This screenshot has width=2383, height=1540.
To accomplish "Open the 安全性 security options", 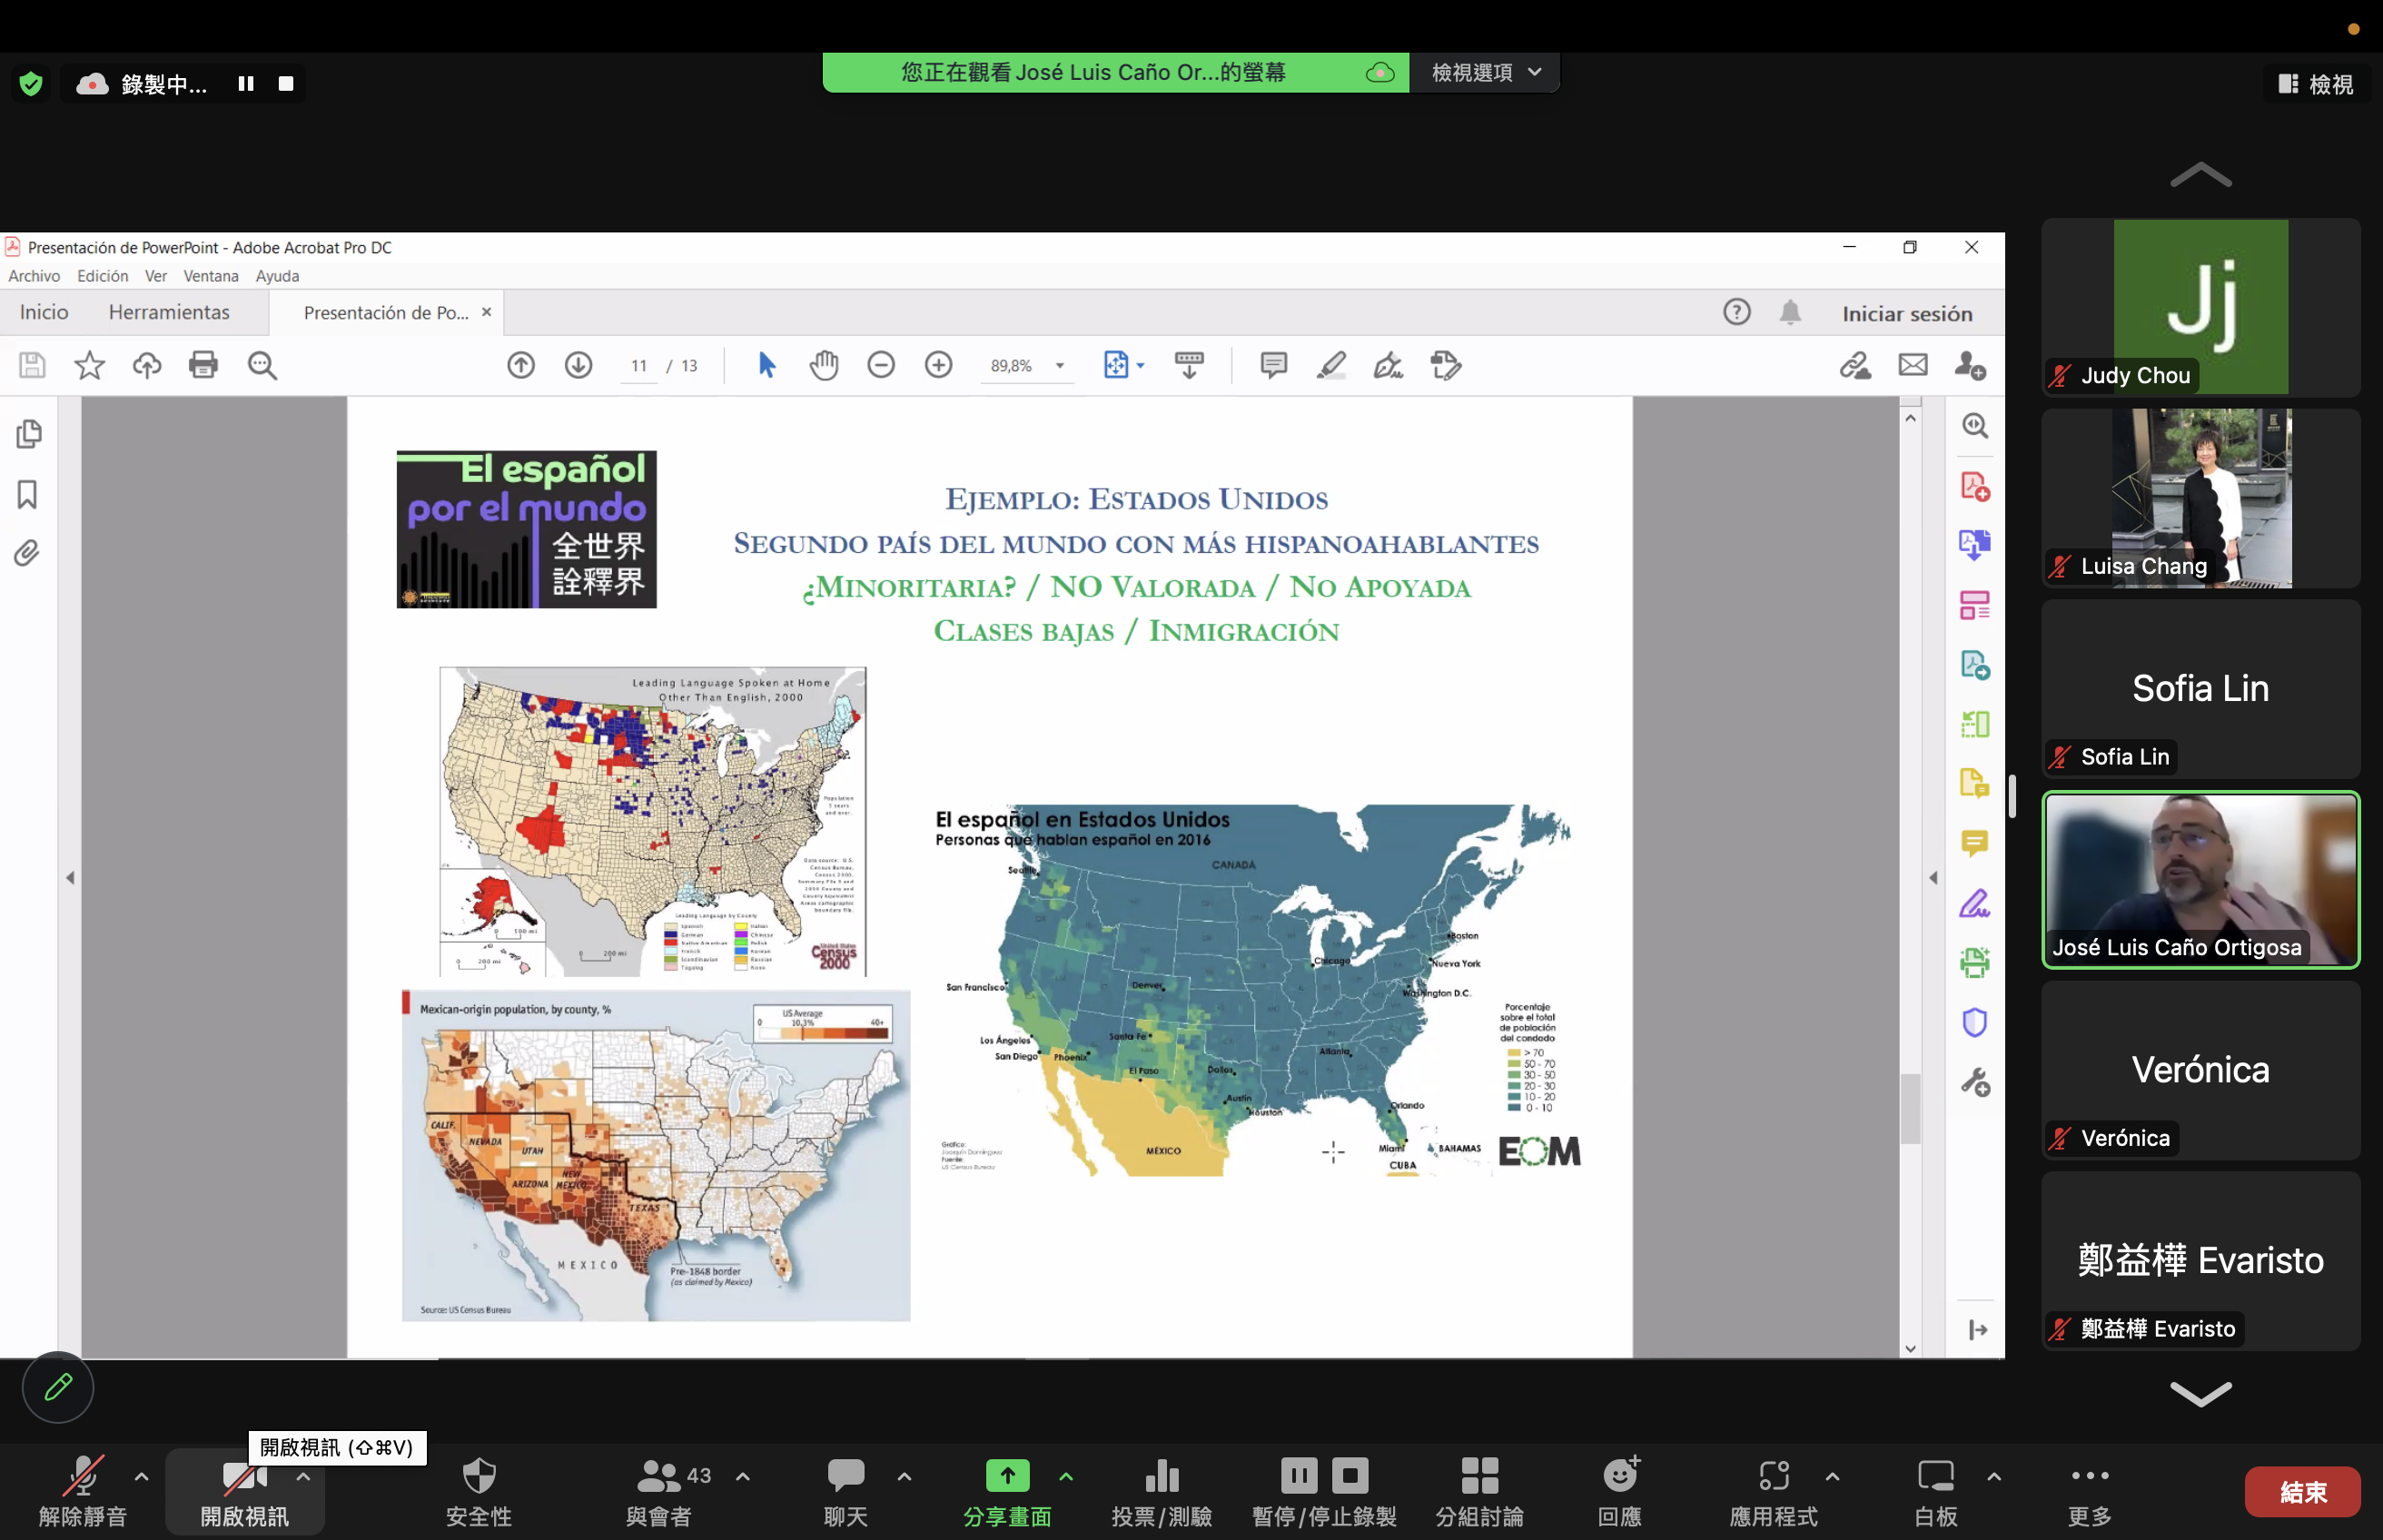I will [479, 1491].
